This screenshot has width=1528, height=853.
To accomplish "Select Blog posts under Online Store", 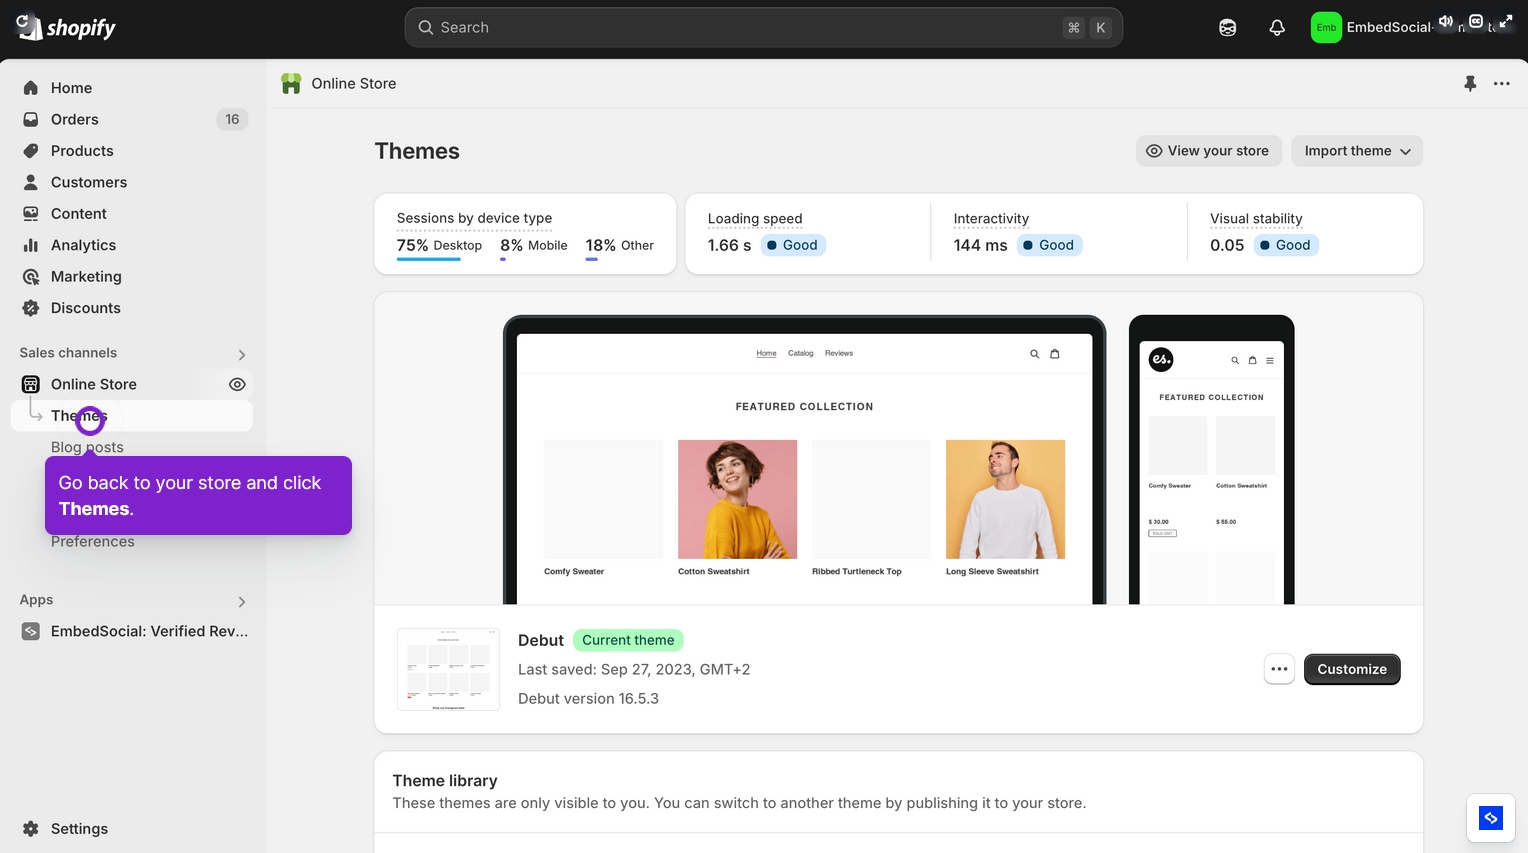I will coord(87,447).
